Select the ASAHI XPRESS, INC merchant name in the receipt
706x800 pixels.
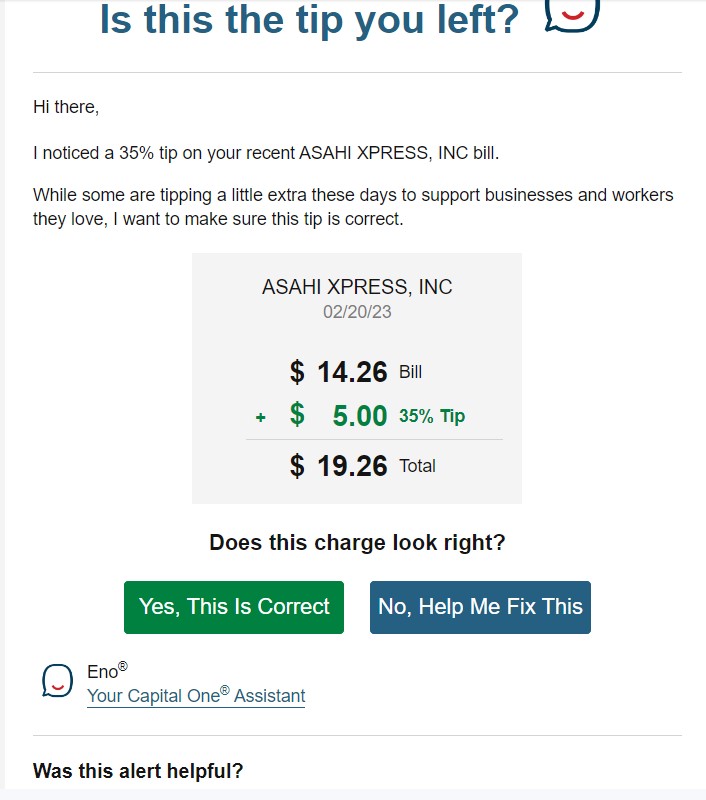[357, 287]
